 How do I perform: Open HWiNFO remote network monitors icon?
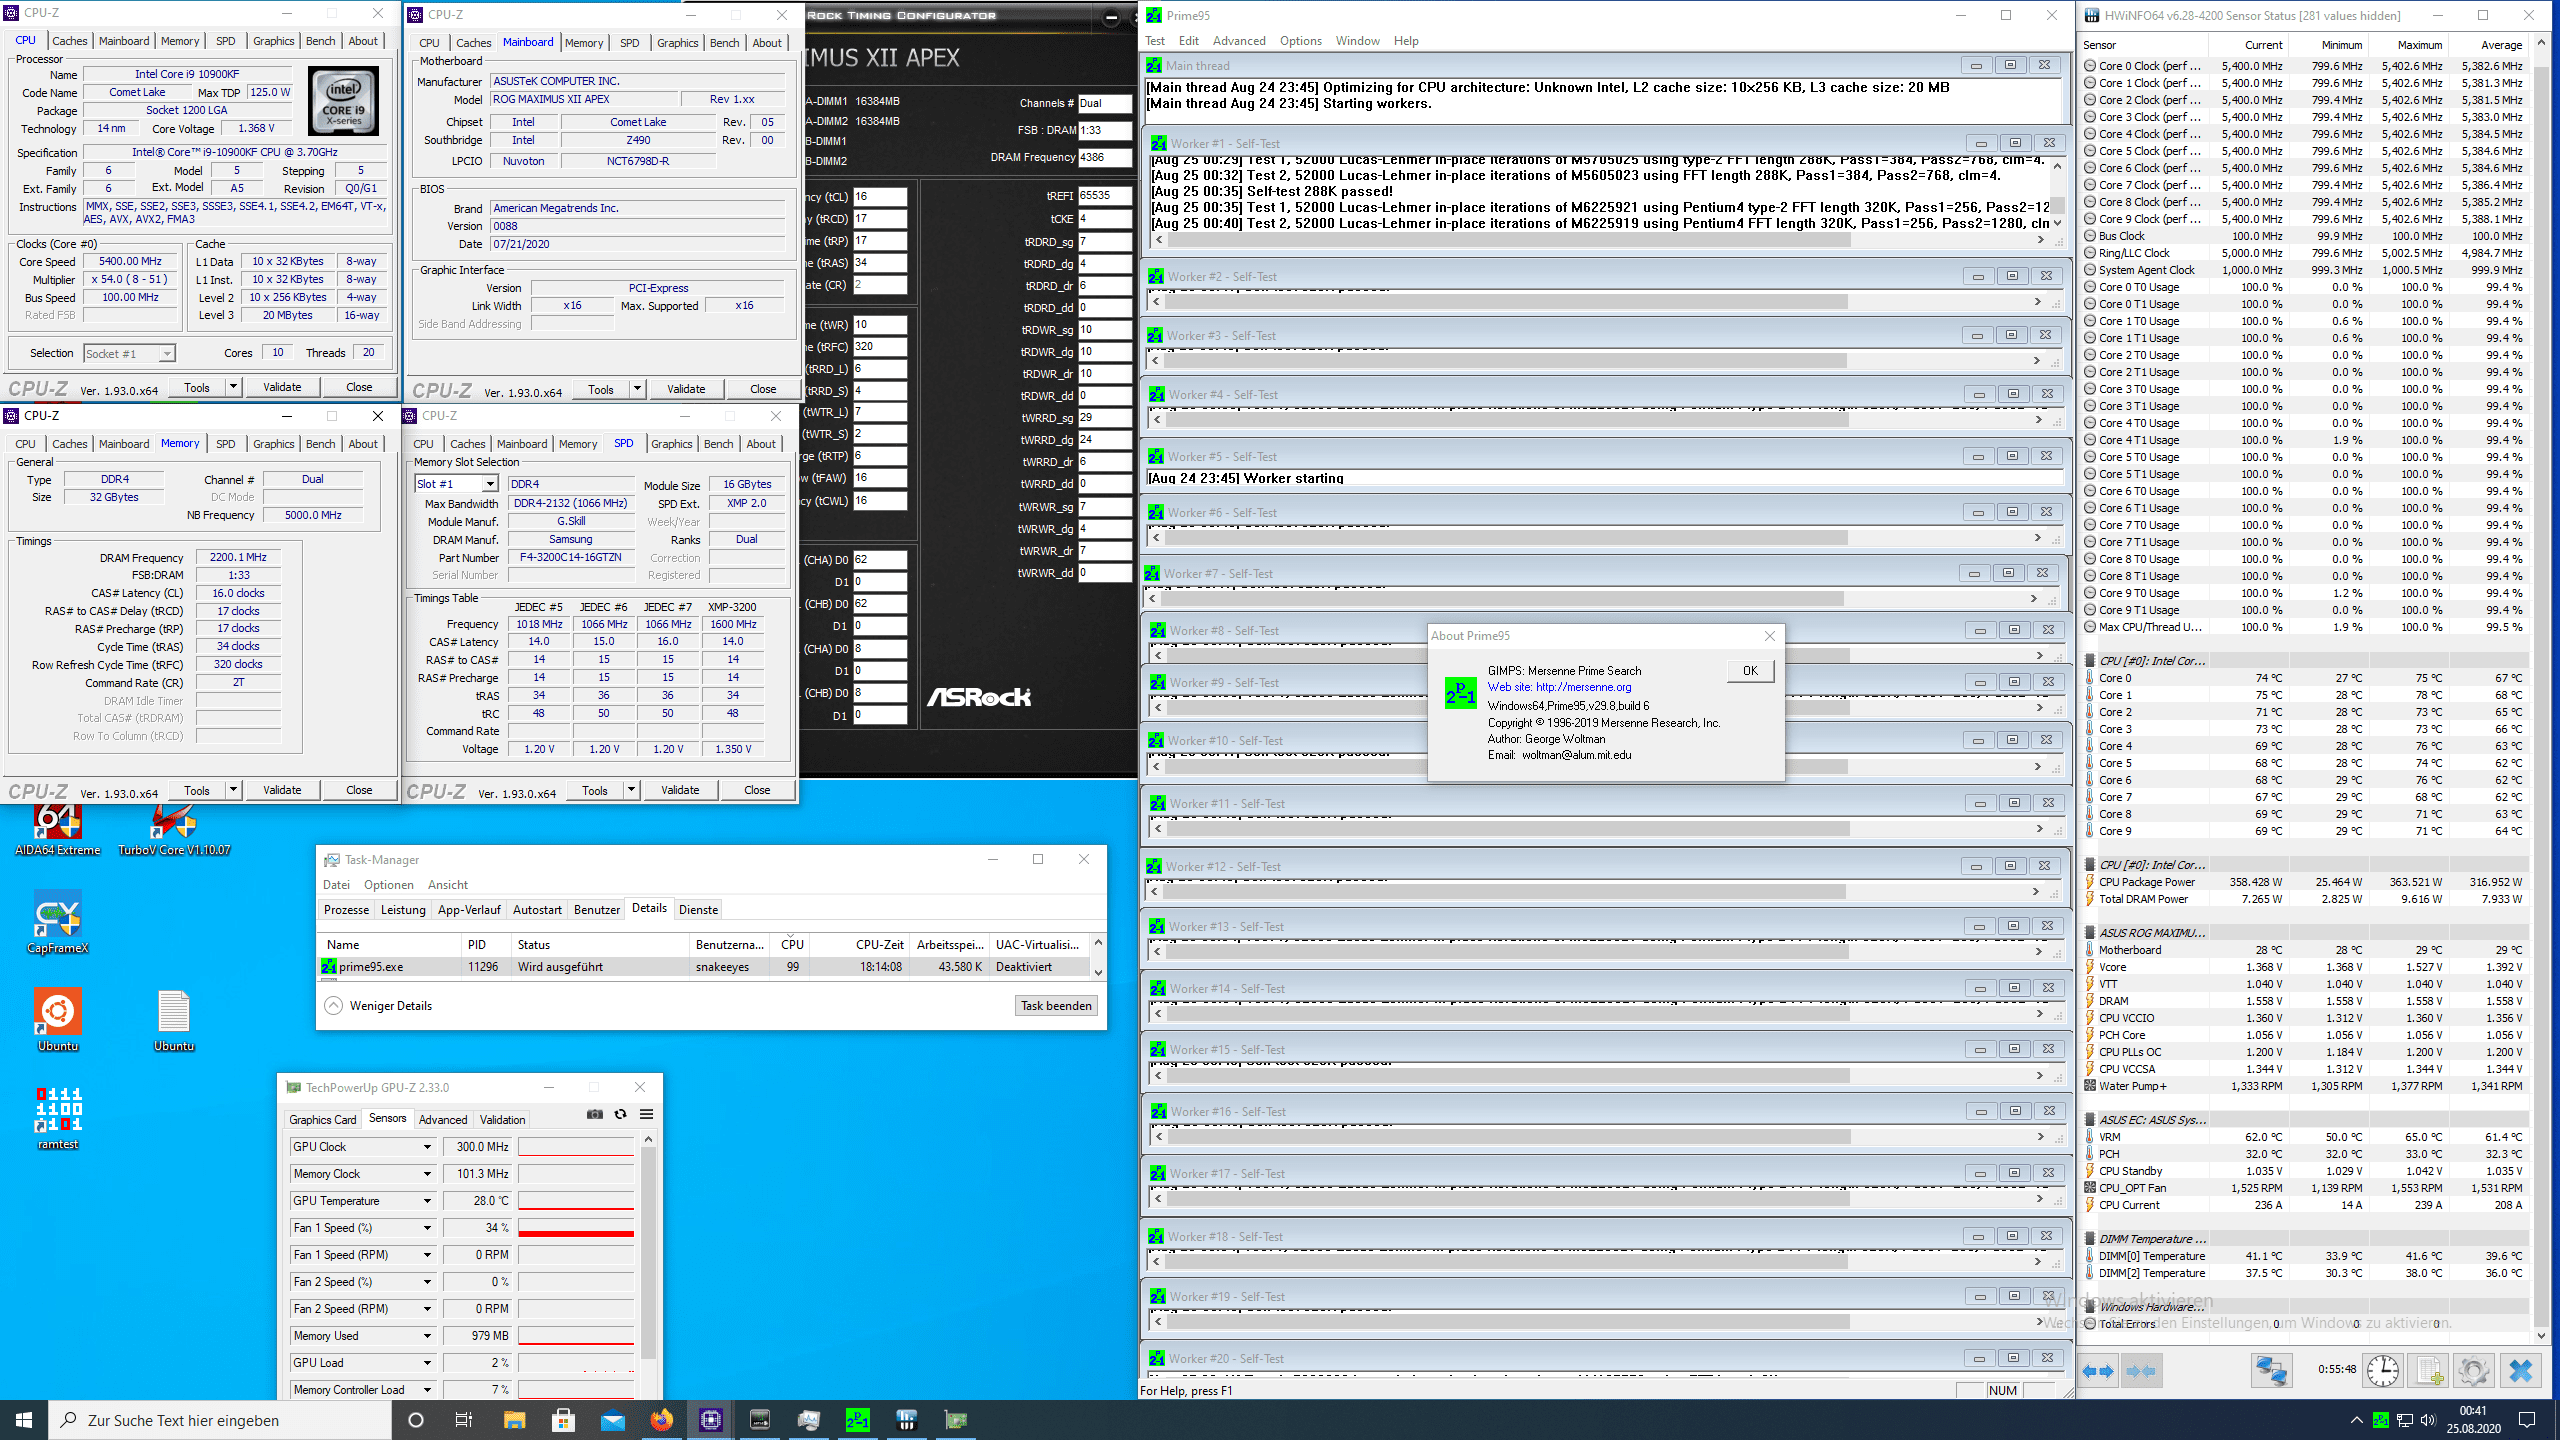coord(2270,1370)
